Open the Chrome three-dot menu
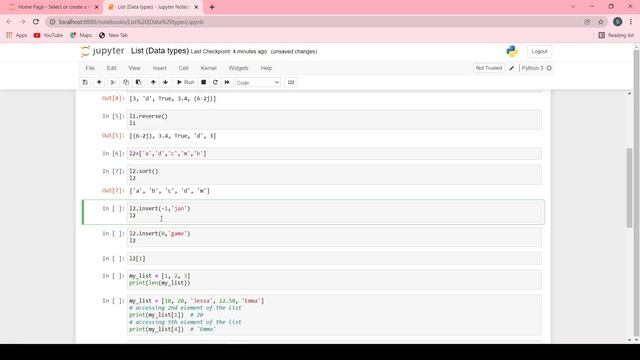The width and height of the screenshot is (640, 360). pos(631,22)
